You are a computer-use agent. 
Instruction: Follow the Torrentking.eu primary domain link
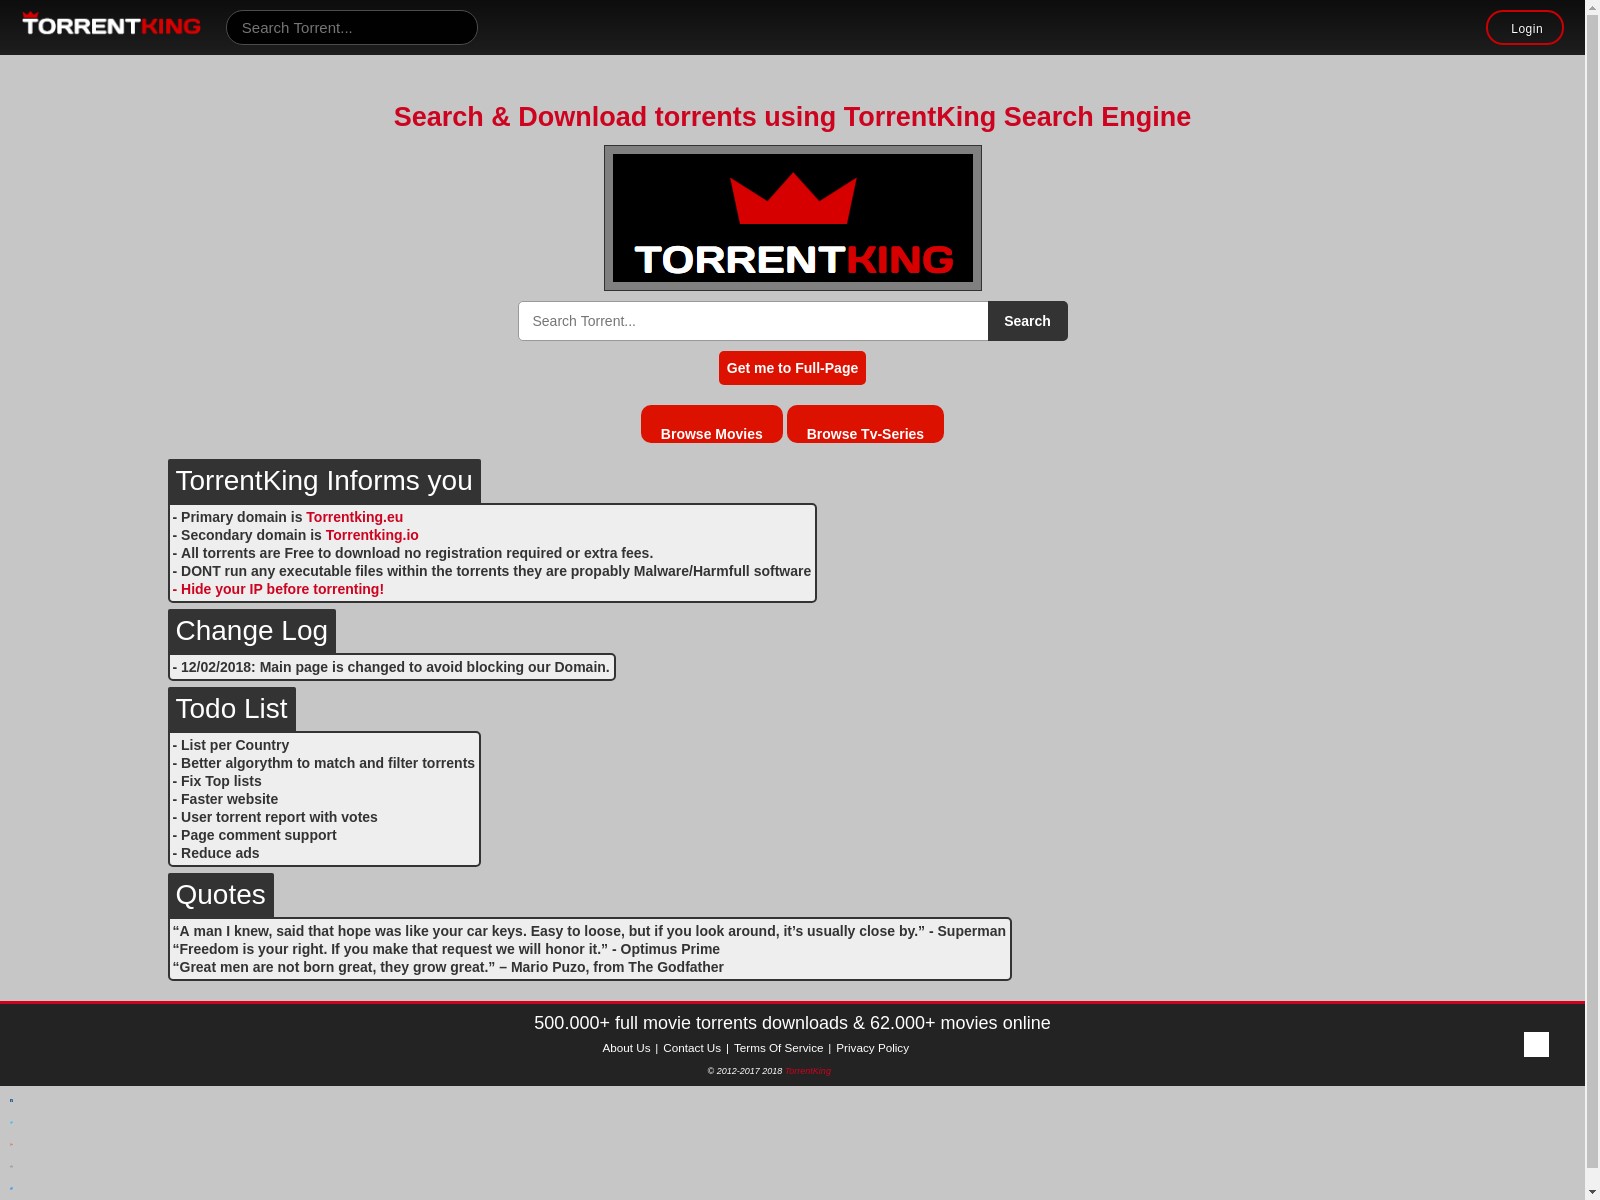pyautogui.click(x=354, y=517)
